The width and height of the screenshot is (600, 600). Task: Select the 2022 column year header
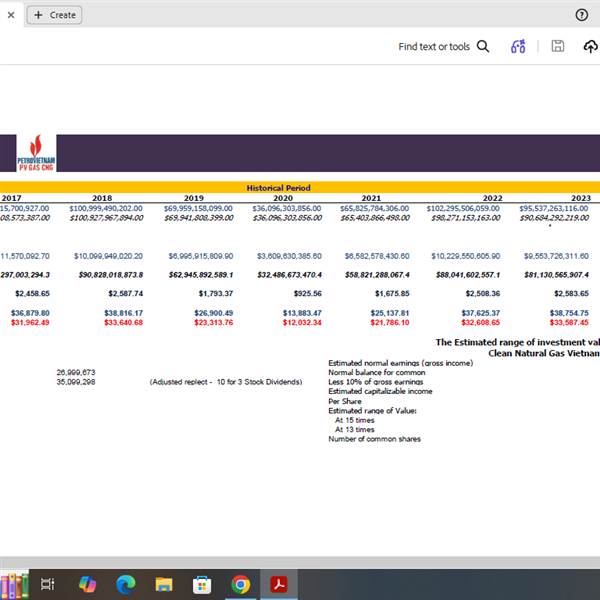point(492,198)
